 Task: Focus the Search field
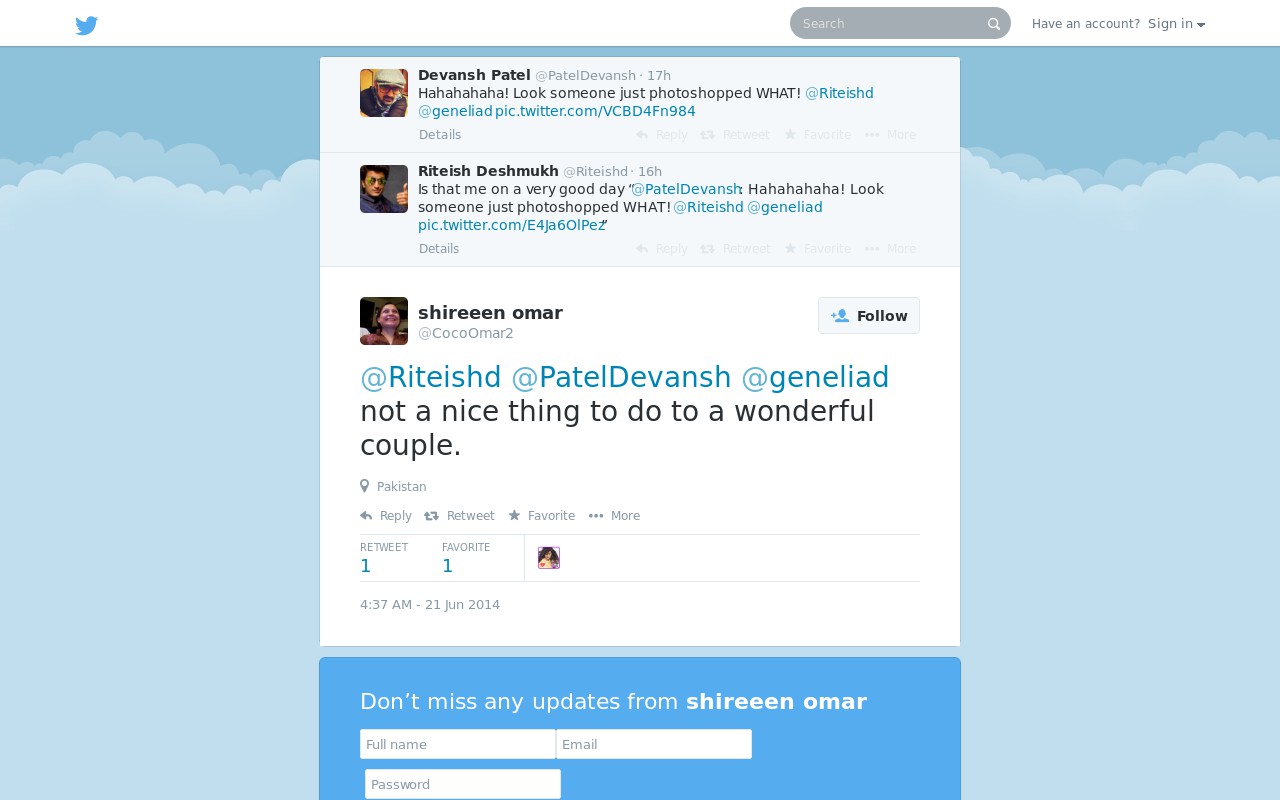[890, 23]
